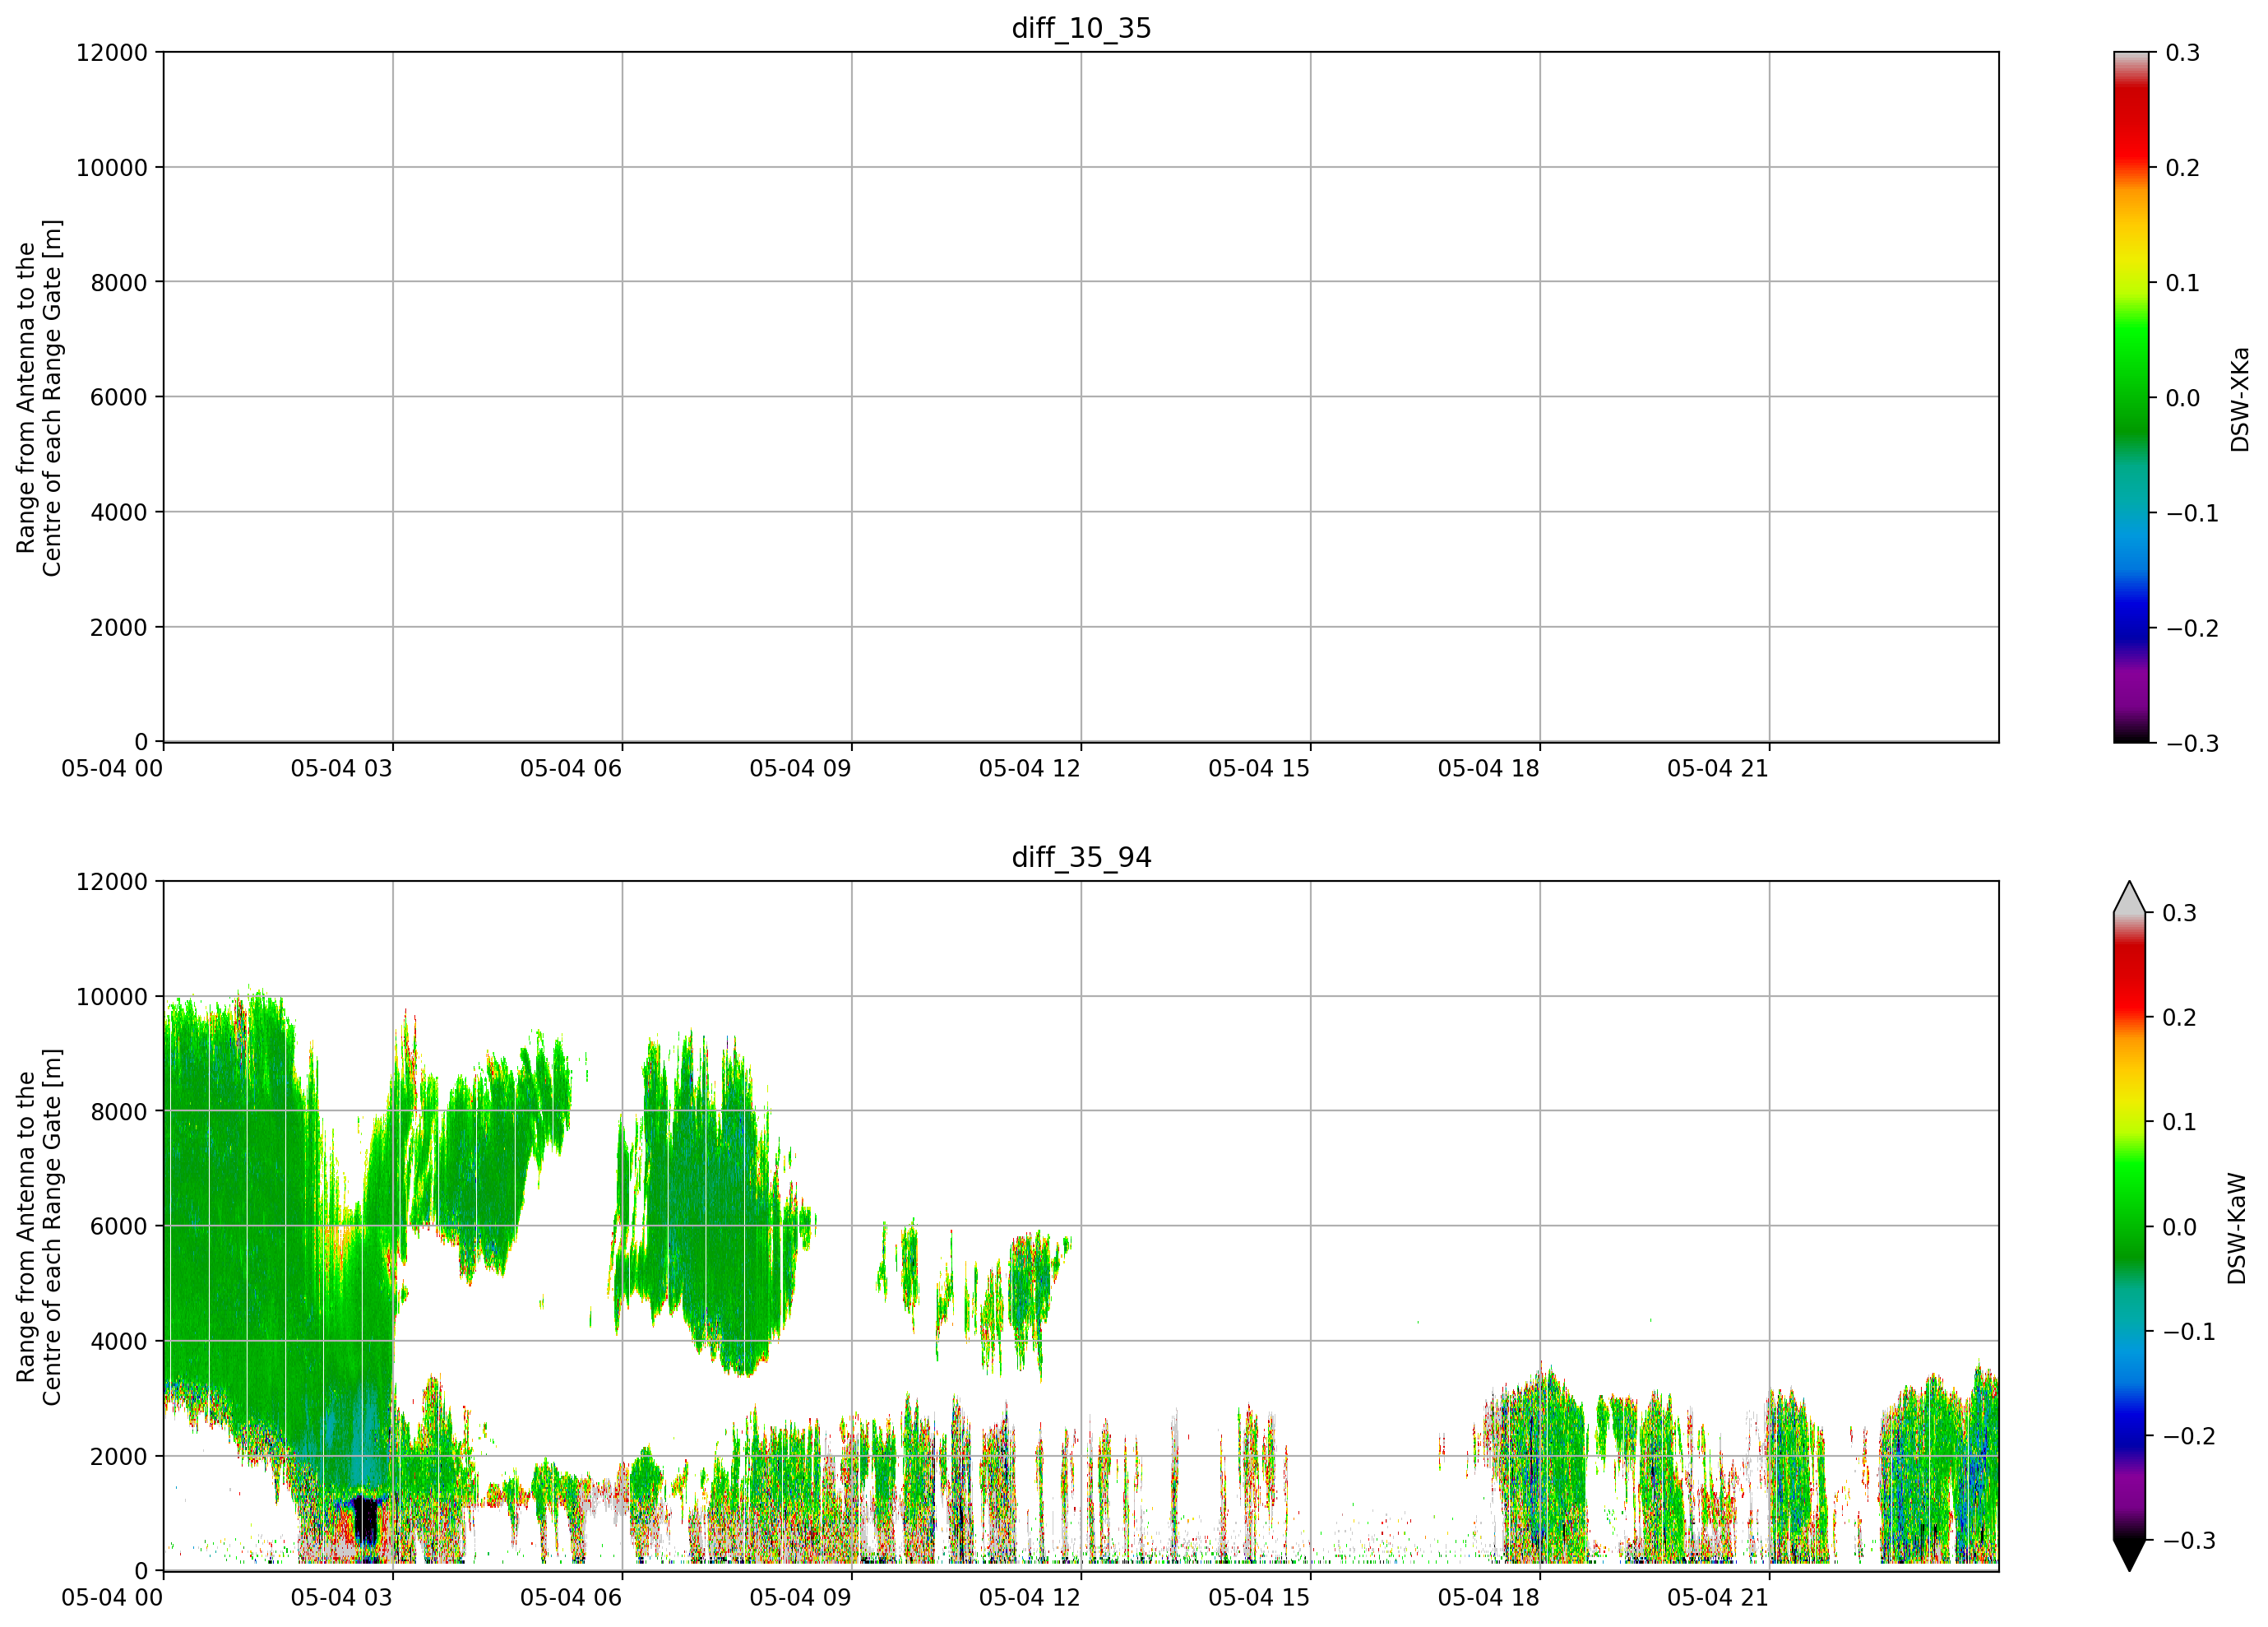2268x1627 pixels.
Task: Click the 05-04 06 x-tick under diff_35_94
Action: [x=571, y=1598]
